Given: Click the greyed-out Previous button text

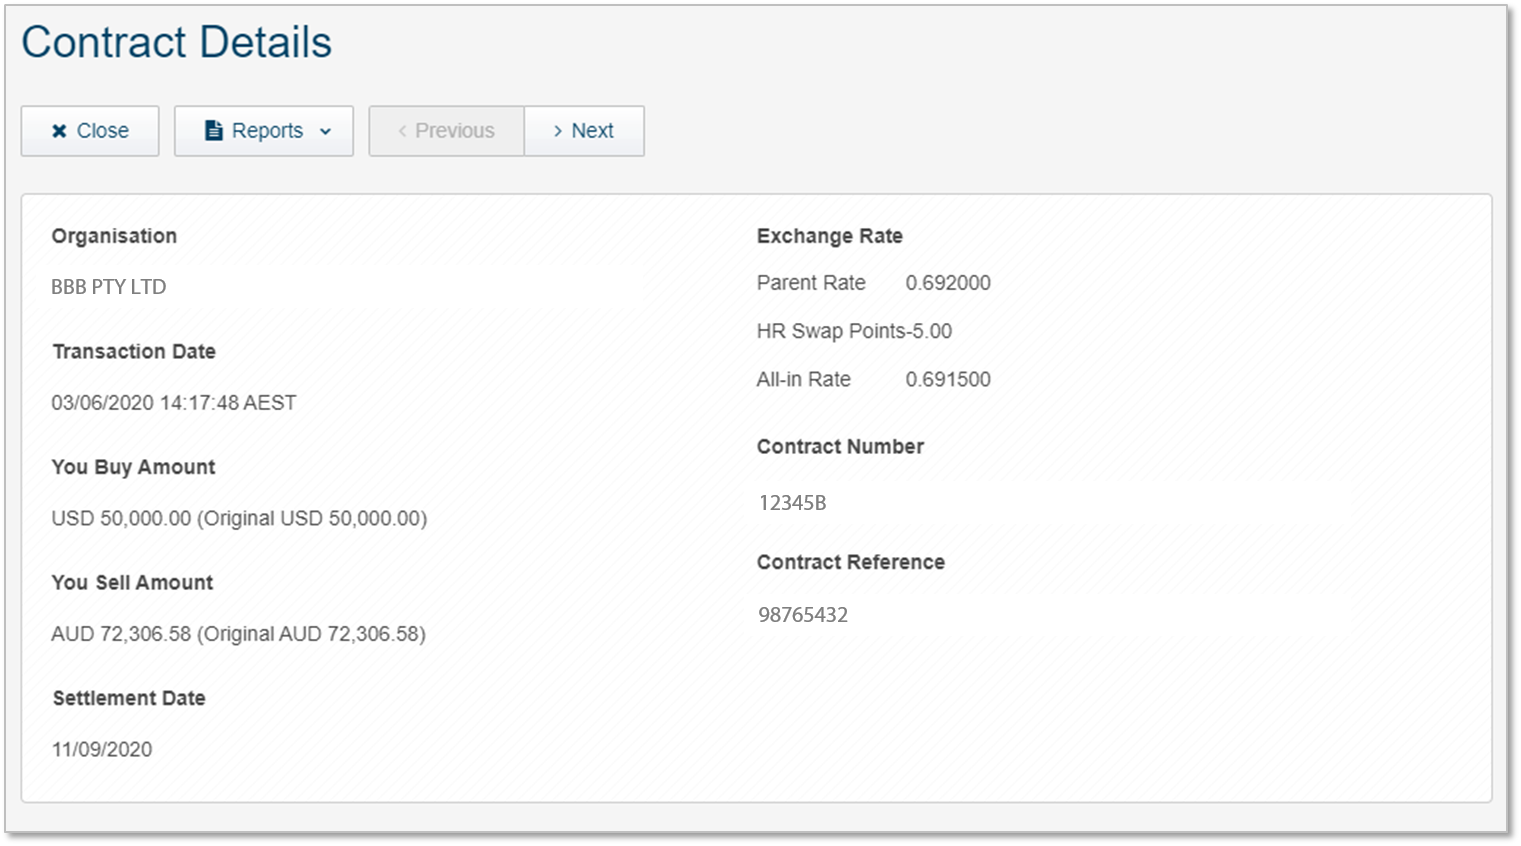Looking at the screenshot, I should click(x=454, y=131).
